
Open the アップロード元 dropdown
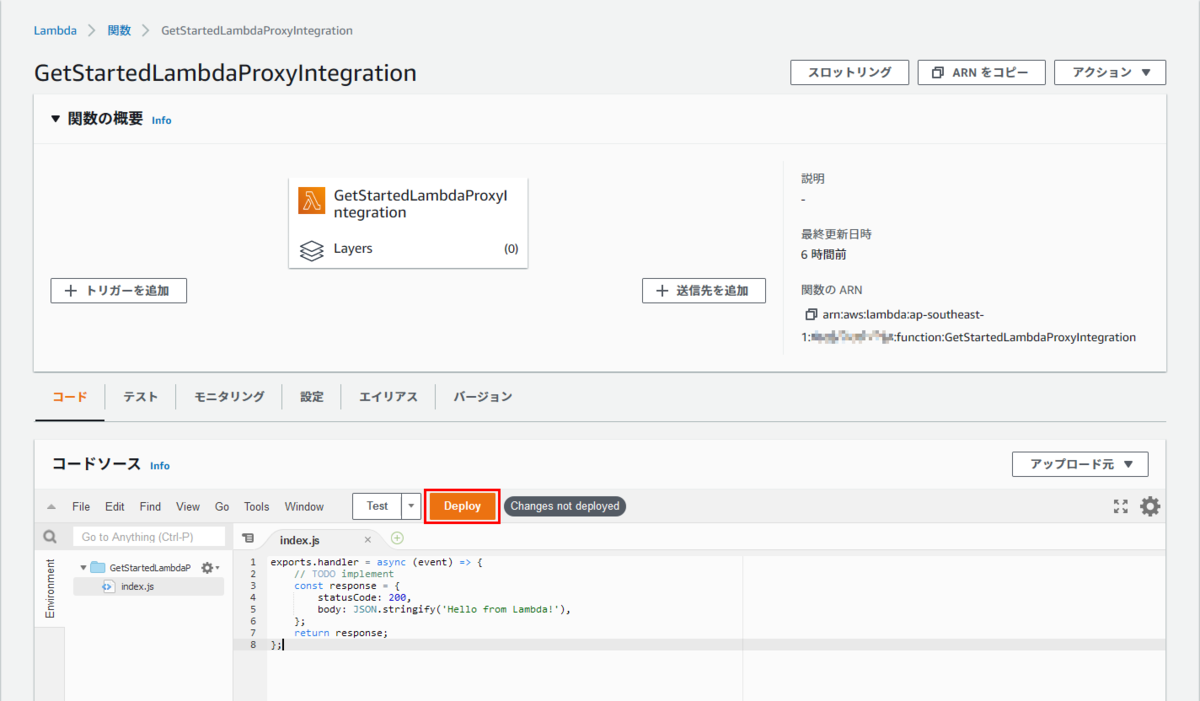[1080, 464]
